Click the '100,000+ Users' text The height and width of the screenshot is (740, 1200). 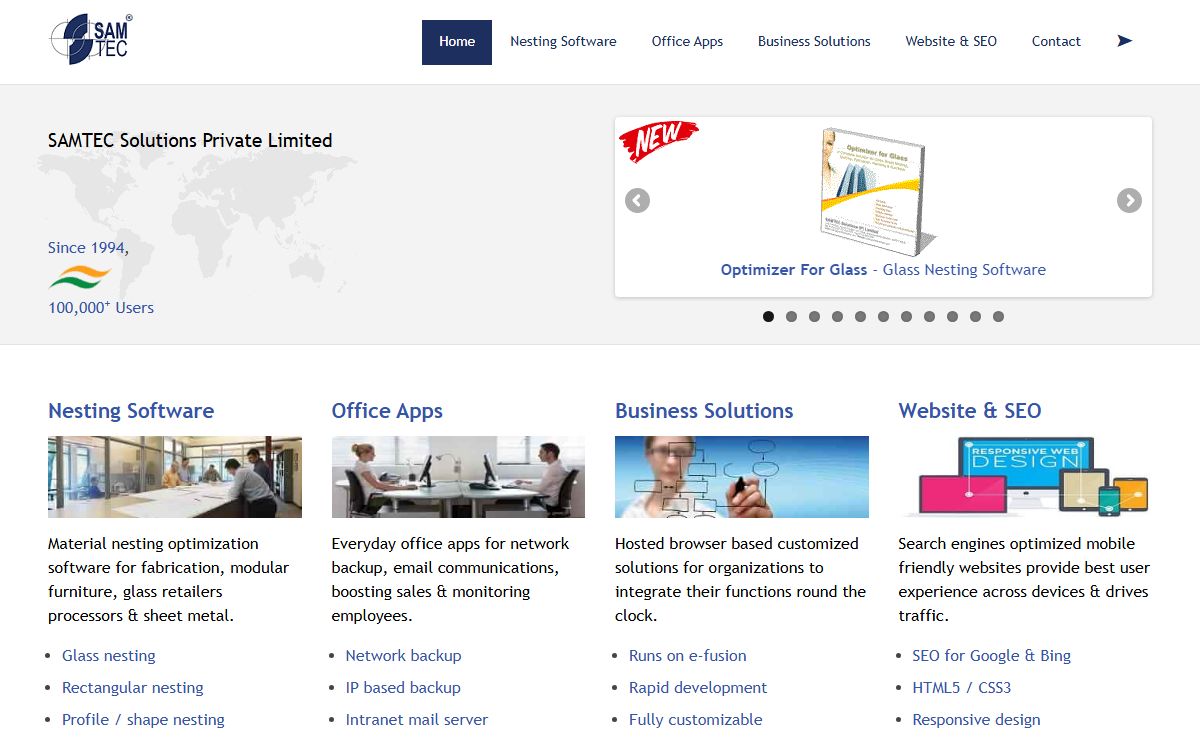point(101,308)
